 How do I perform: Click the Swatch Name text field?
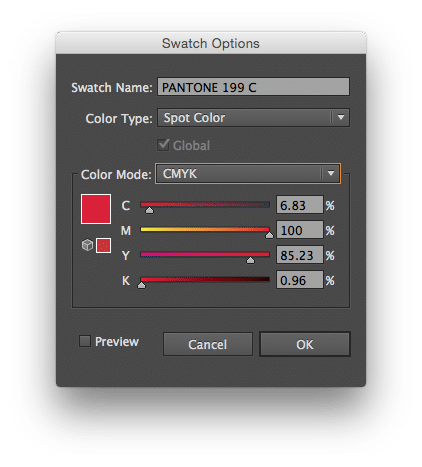tap(253, 87)
